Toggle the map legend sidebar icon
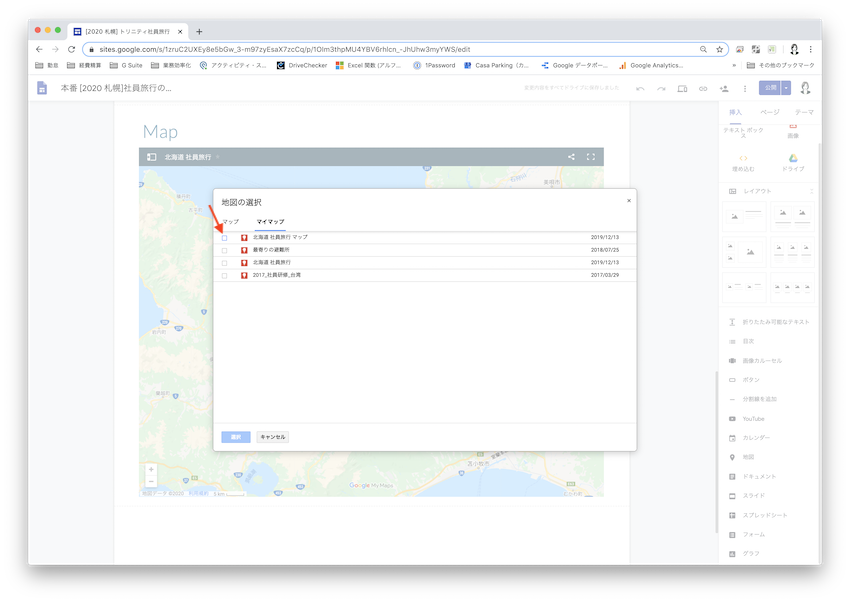Screen dimensions: 850x602 tap(151, 157)
